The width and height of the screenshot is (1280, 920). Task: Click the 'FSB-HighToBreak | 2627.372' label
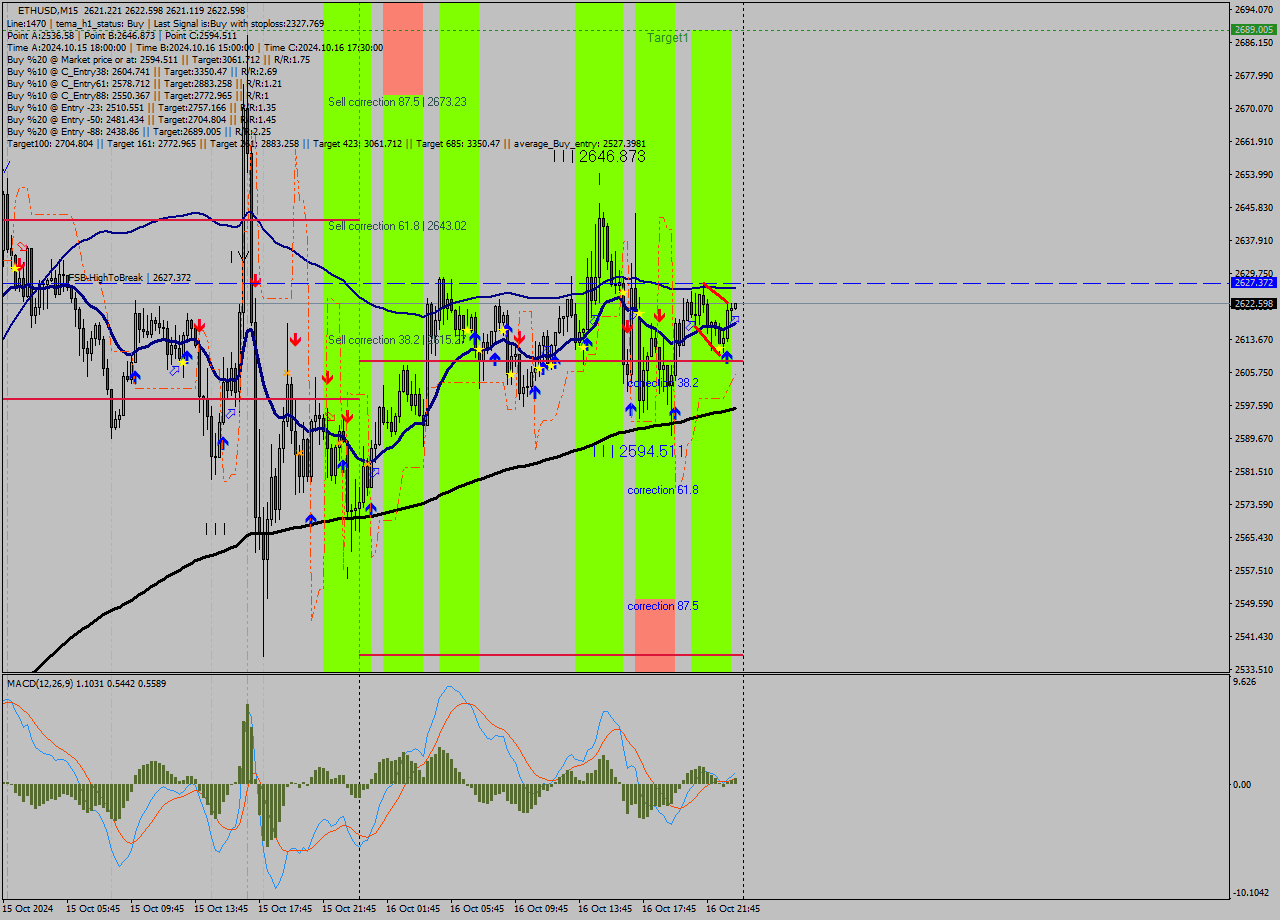point(128,278)
